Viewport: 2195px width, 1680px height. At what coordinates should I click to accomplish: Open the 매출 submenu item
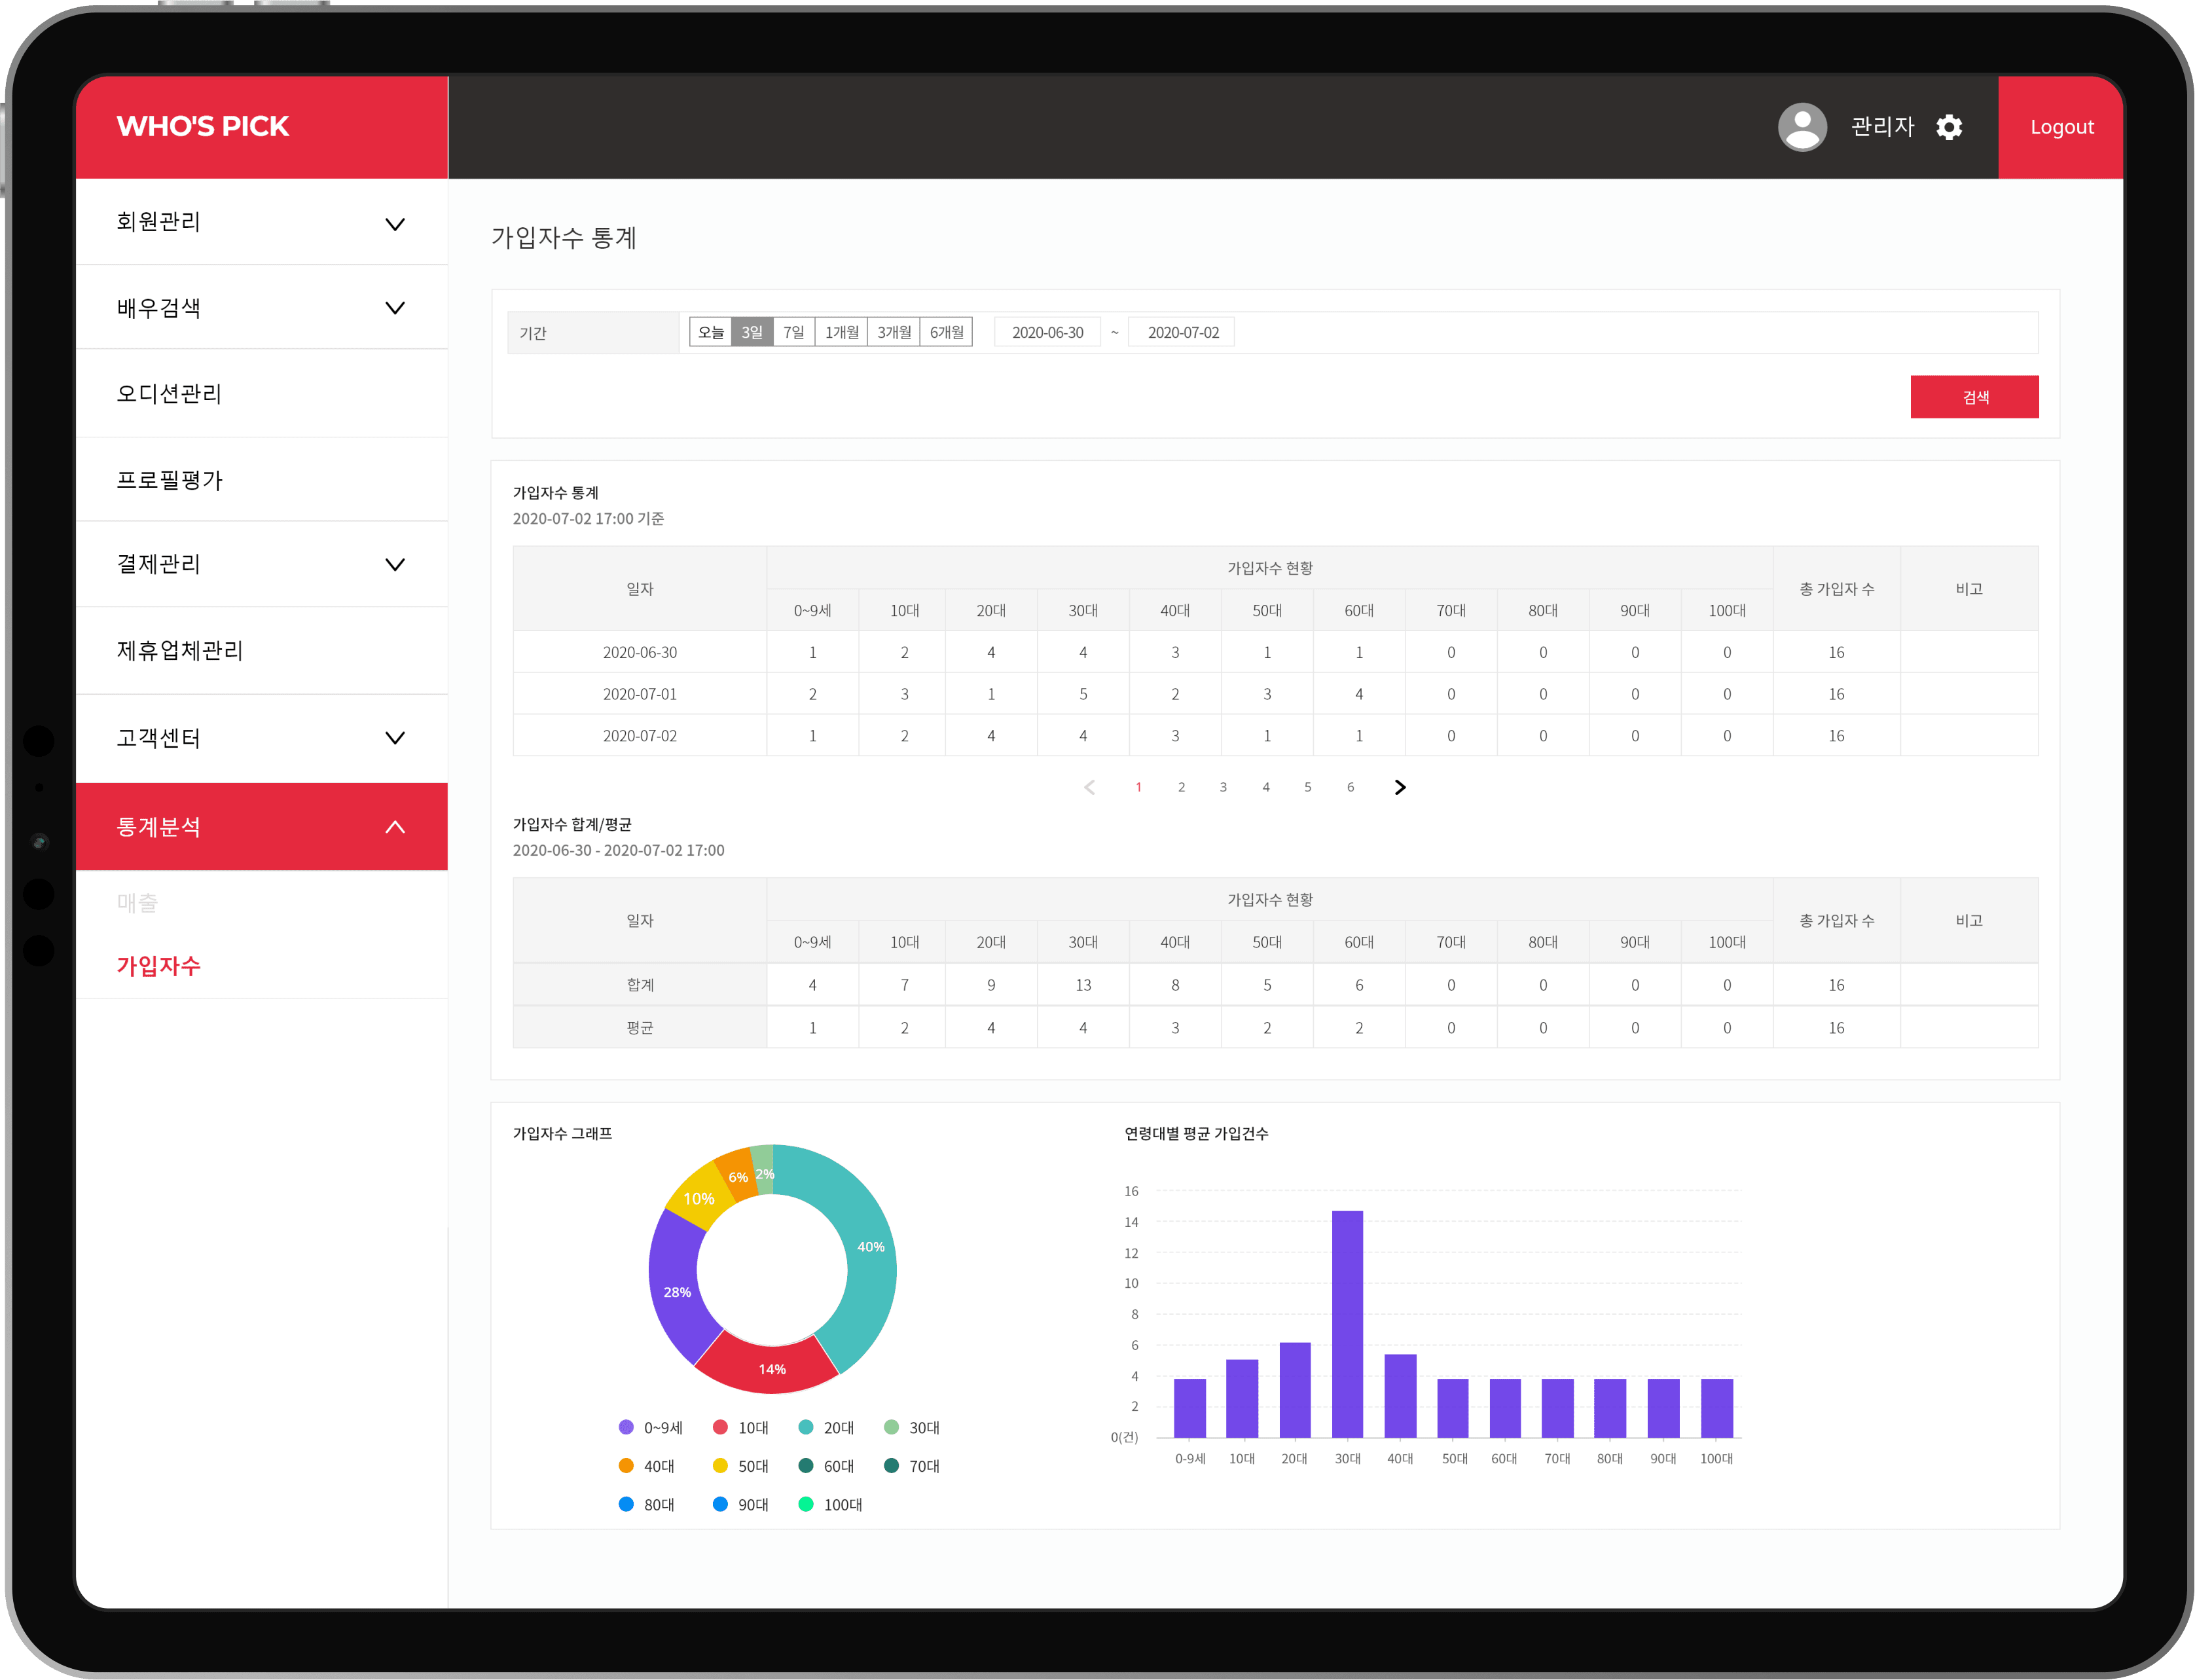138,903
